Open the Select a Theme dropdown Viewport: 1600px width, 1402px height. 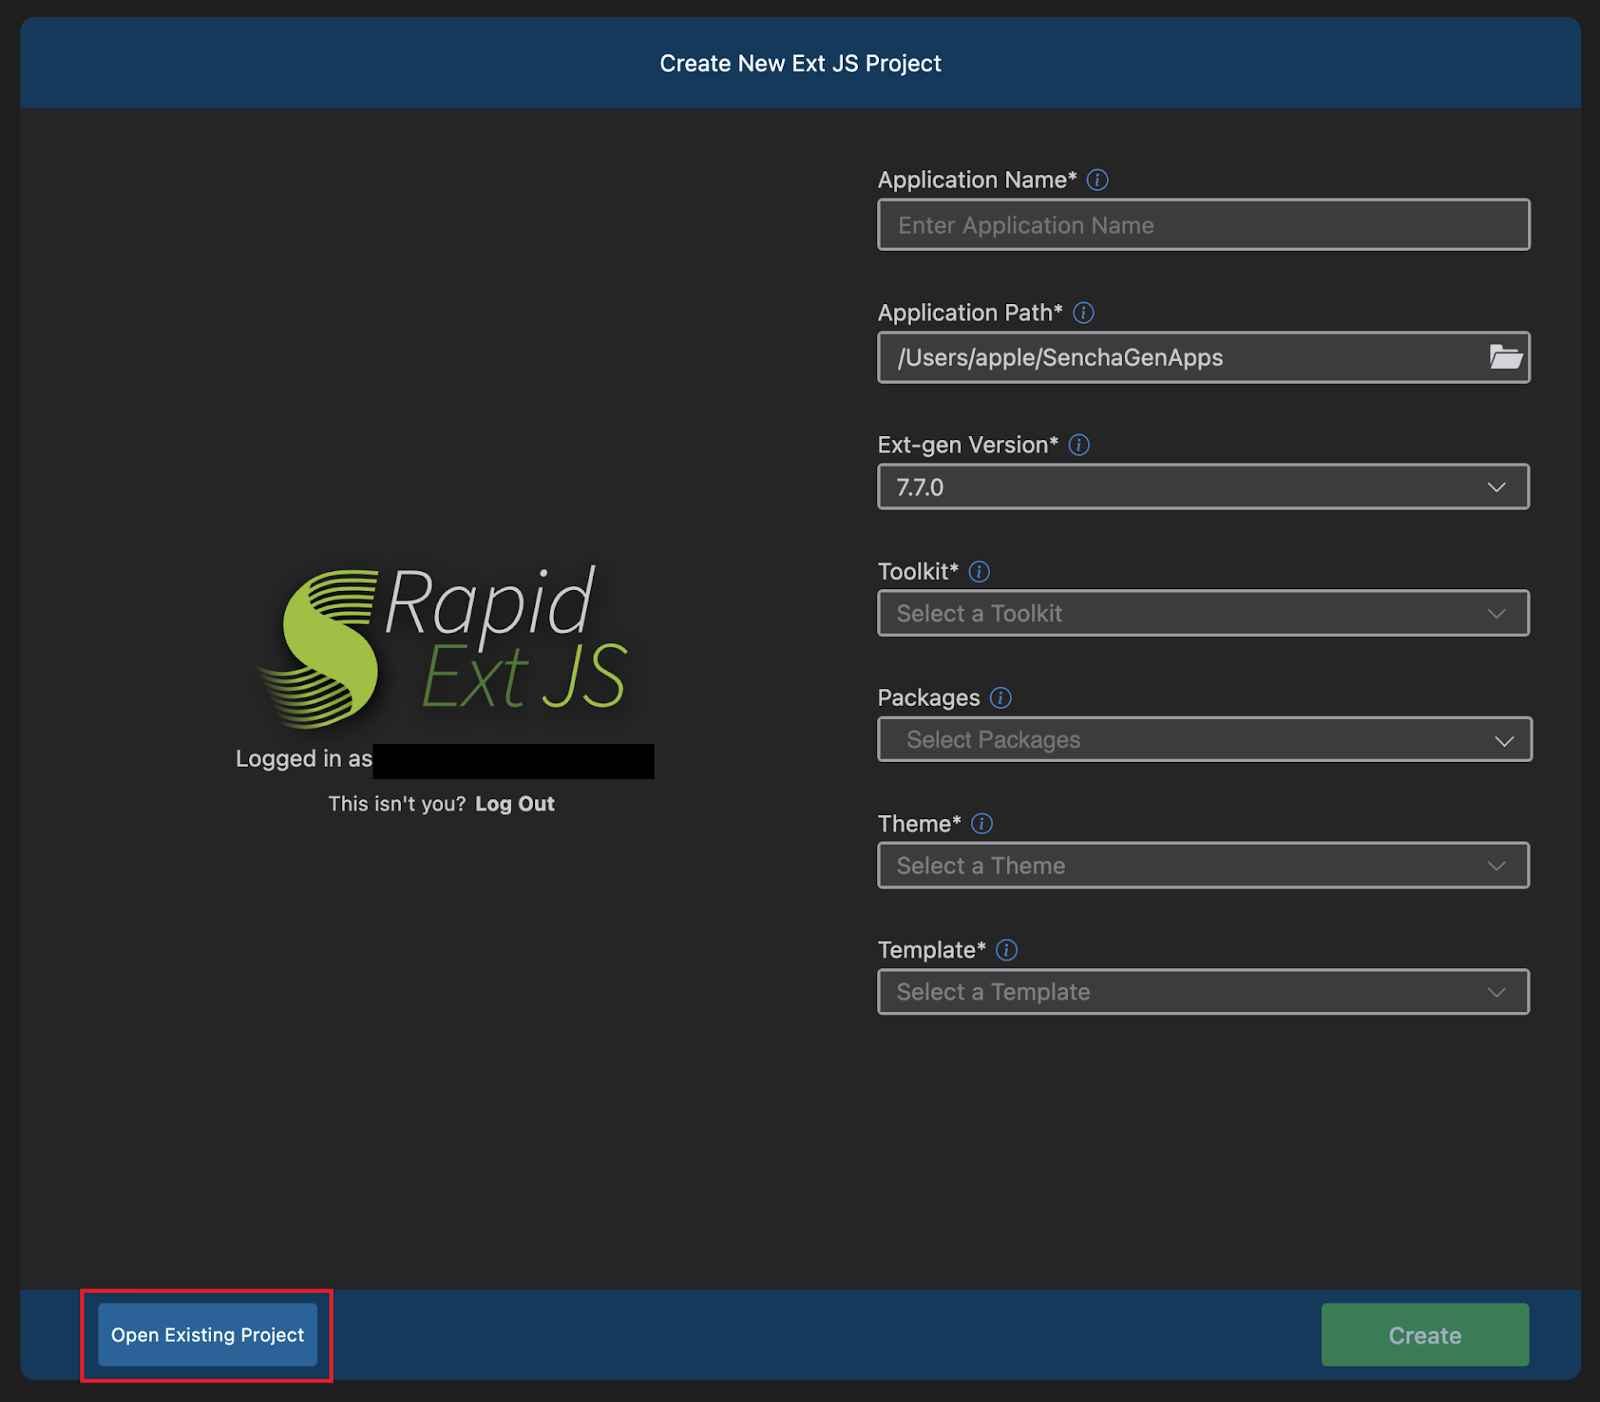[1203, 866]
